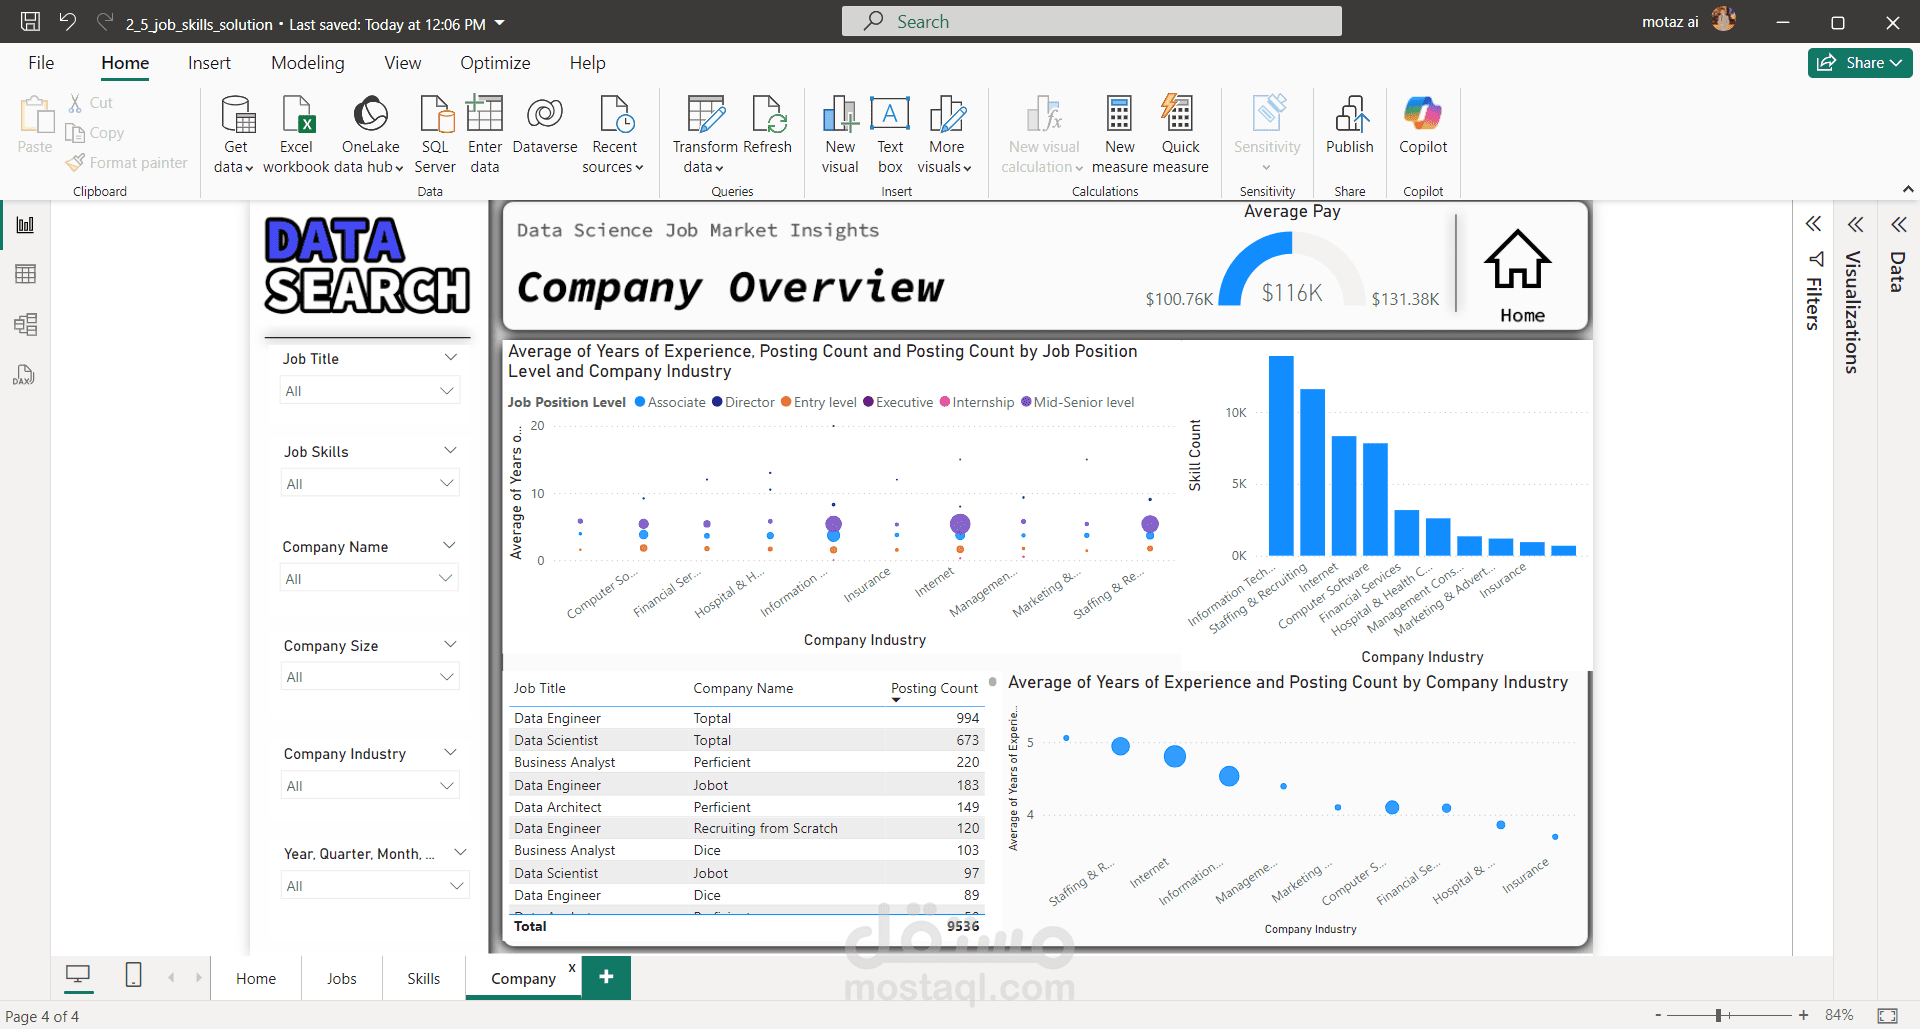Create a New measure
1920x1029 pixels.
[1120, 135]
